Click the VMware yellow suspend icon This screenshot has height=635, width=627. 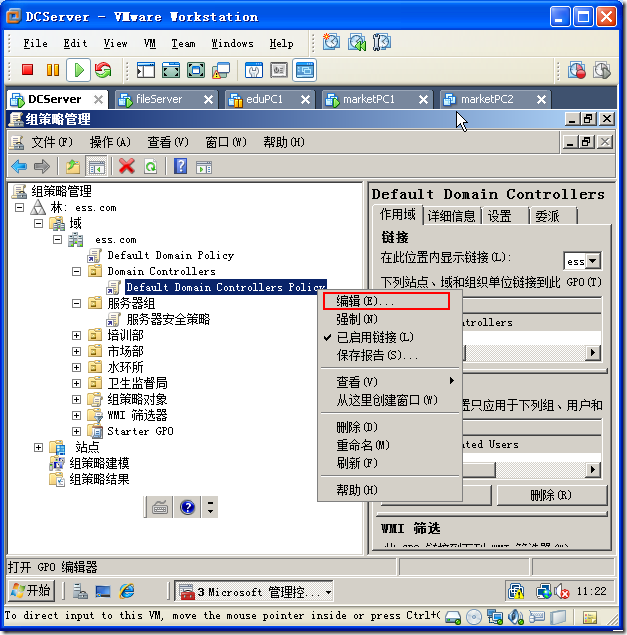[x=53, y=70]
